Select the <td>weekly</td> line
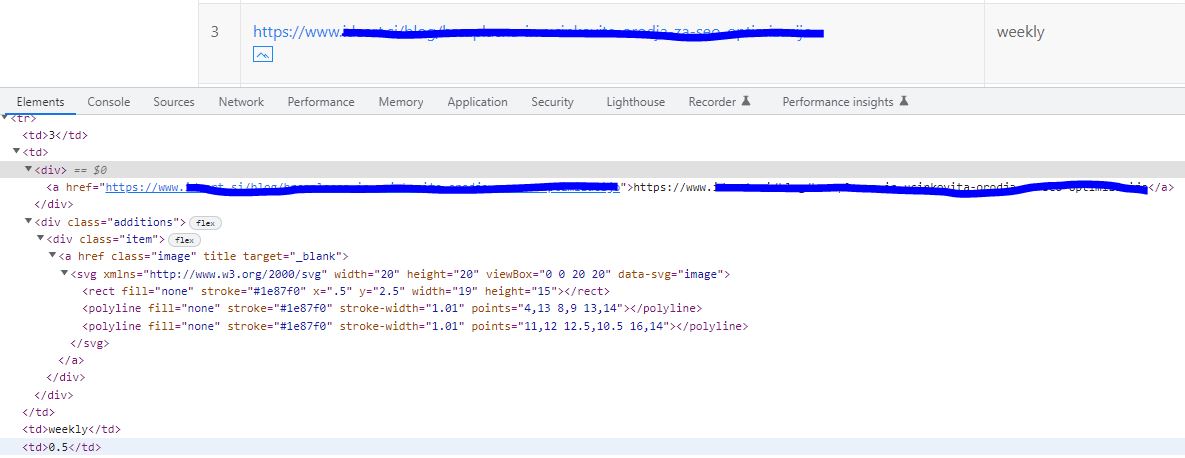The width and height of the screenshot is (1185, 458). click(x=71, y=429)
